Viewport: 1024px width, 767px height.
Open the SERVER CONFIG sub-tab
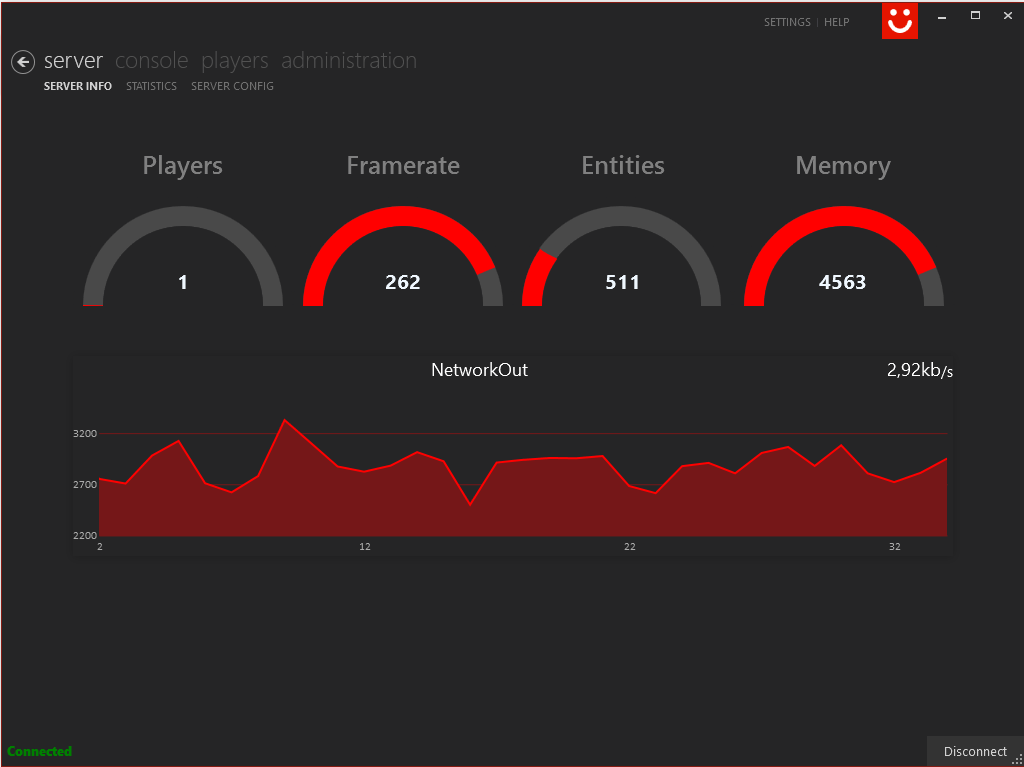click(x=232, y=86)
